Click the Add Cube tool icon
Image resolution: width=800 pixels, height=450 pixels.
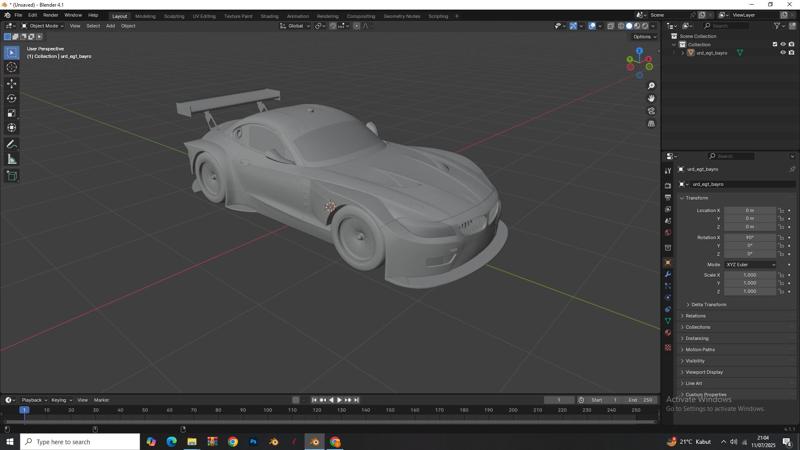tap(12, 176)
